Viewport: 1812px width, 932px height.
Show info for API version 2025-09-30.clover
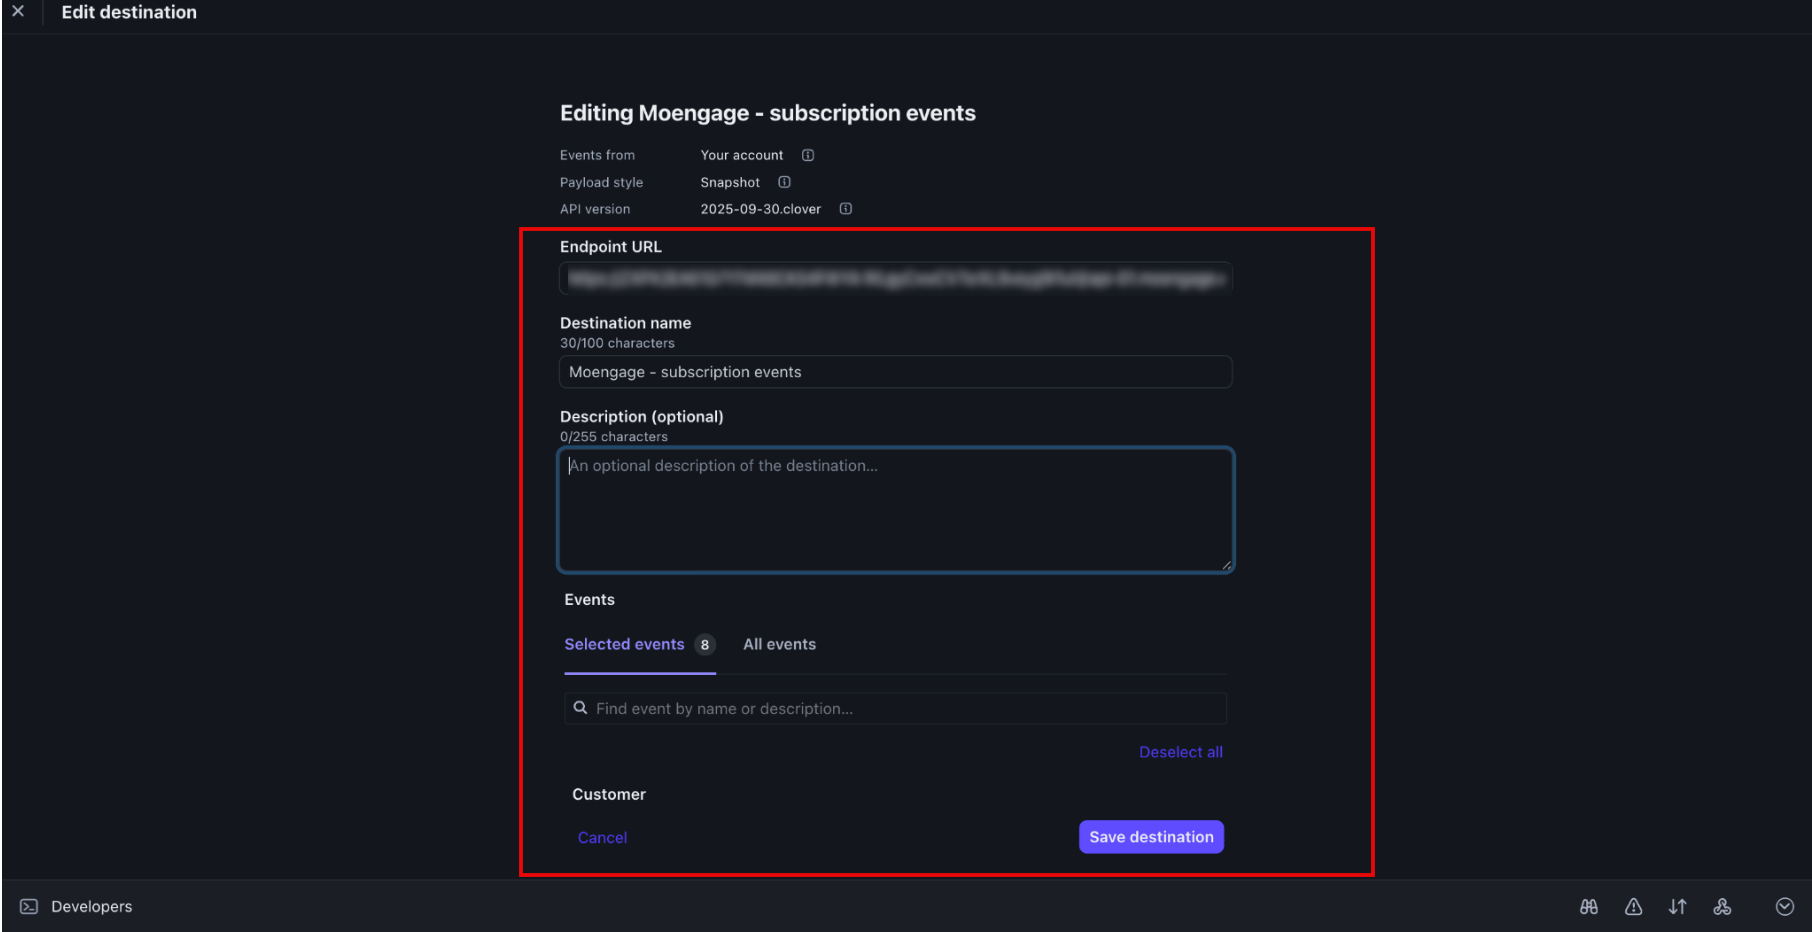(x=846, y=209)
